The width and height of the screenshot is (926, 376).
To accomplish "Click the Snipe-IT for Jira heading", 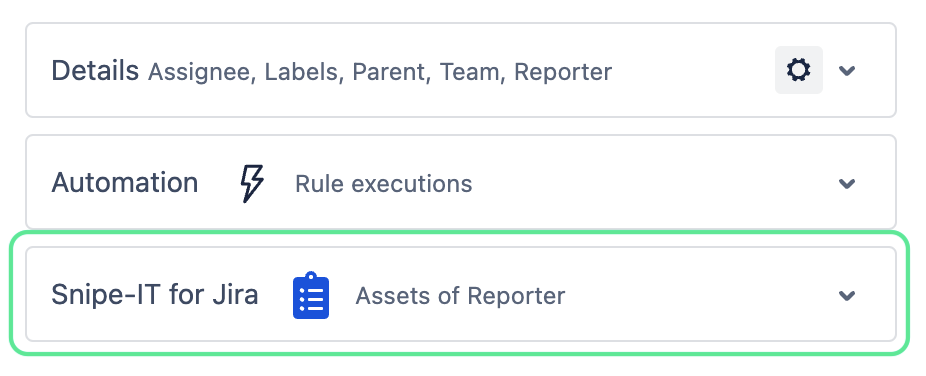I will 155,295.
